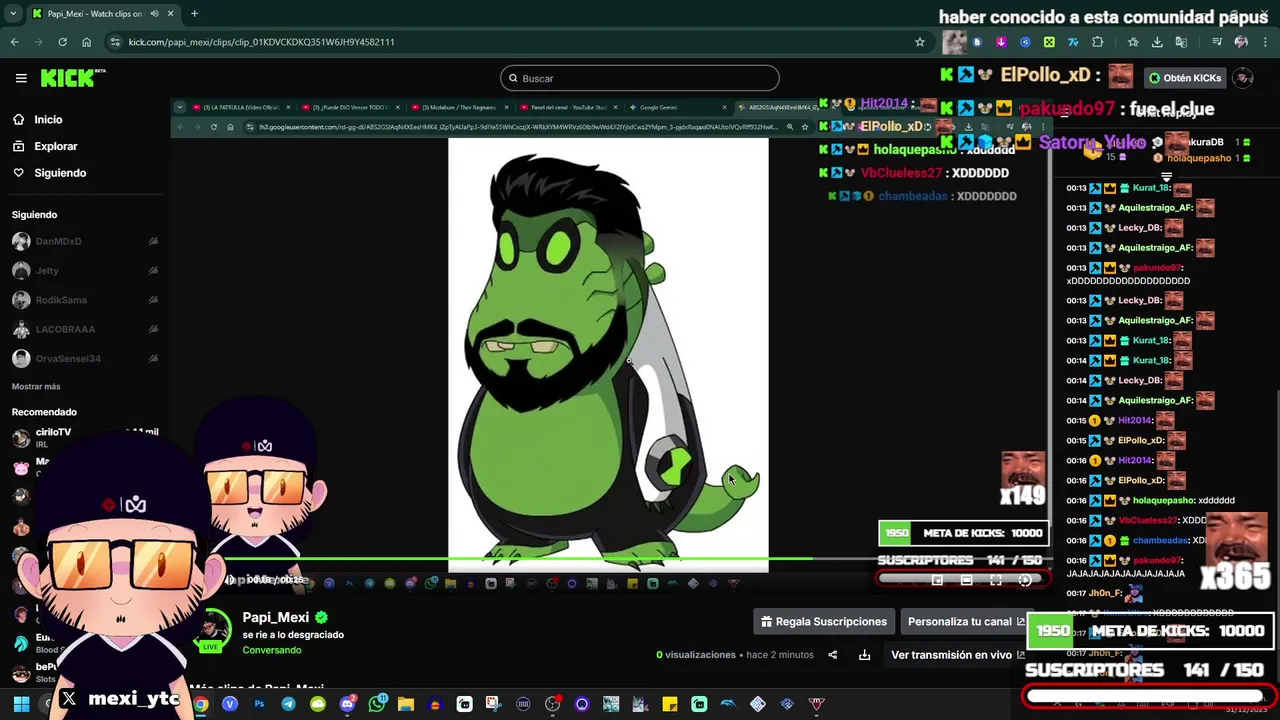Open browser Downloads icon
Viewport: 1280px width, 720px height.
[x=1157, y=42]
